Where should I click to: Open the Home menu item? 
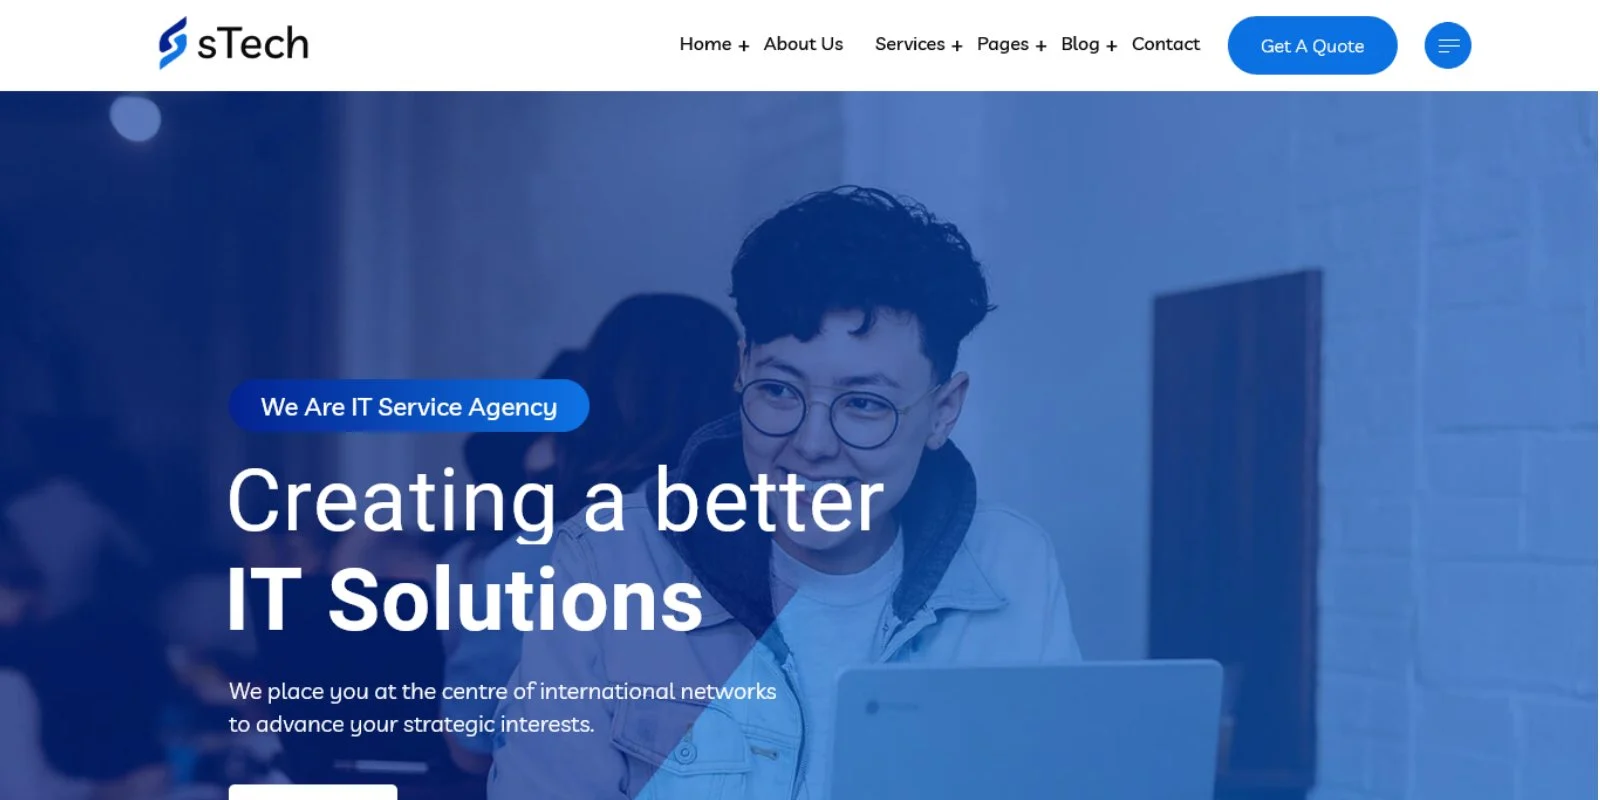705,44
